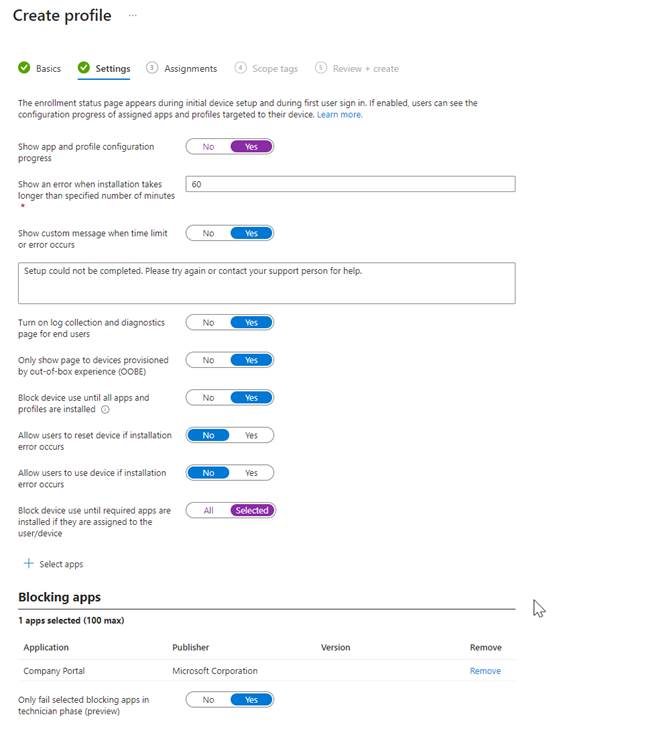Disable custom message on time limit error

click(x=208, y=233)
